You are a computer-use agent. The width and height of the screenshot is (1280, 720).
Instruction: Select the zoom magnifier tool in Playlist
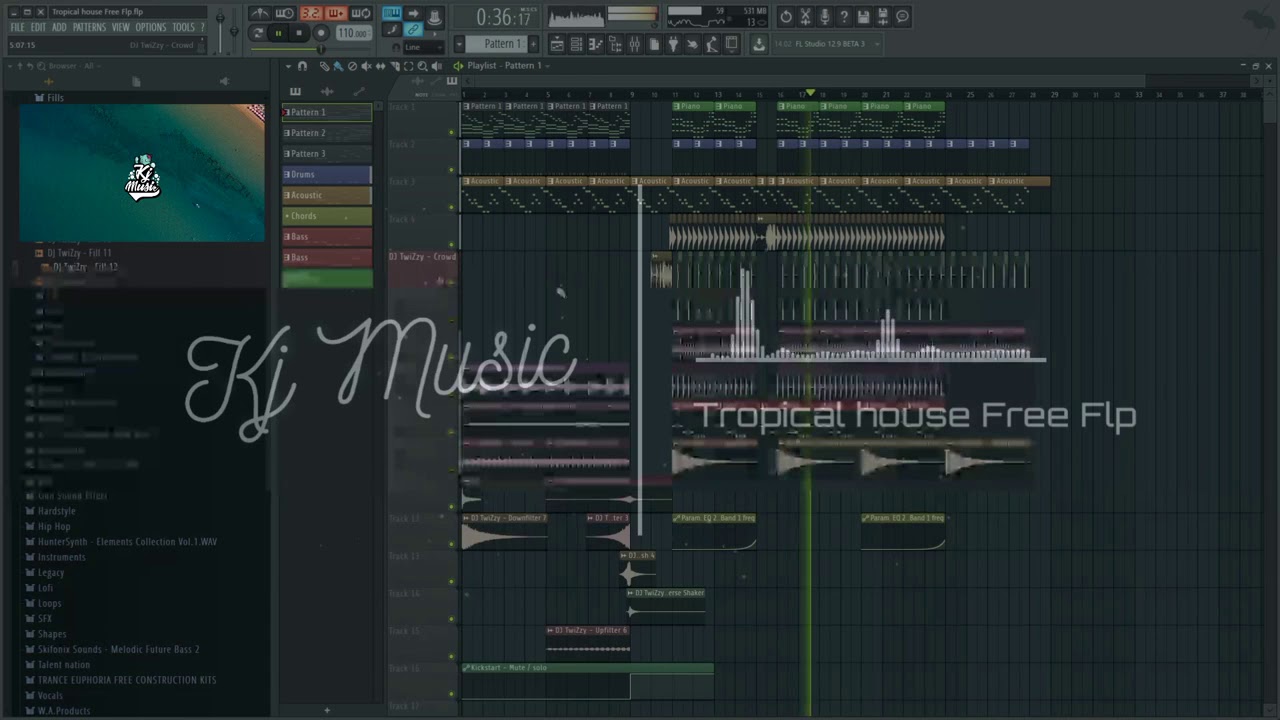point(422,65)
